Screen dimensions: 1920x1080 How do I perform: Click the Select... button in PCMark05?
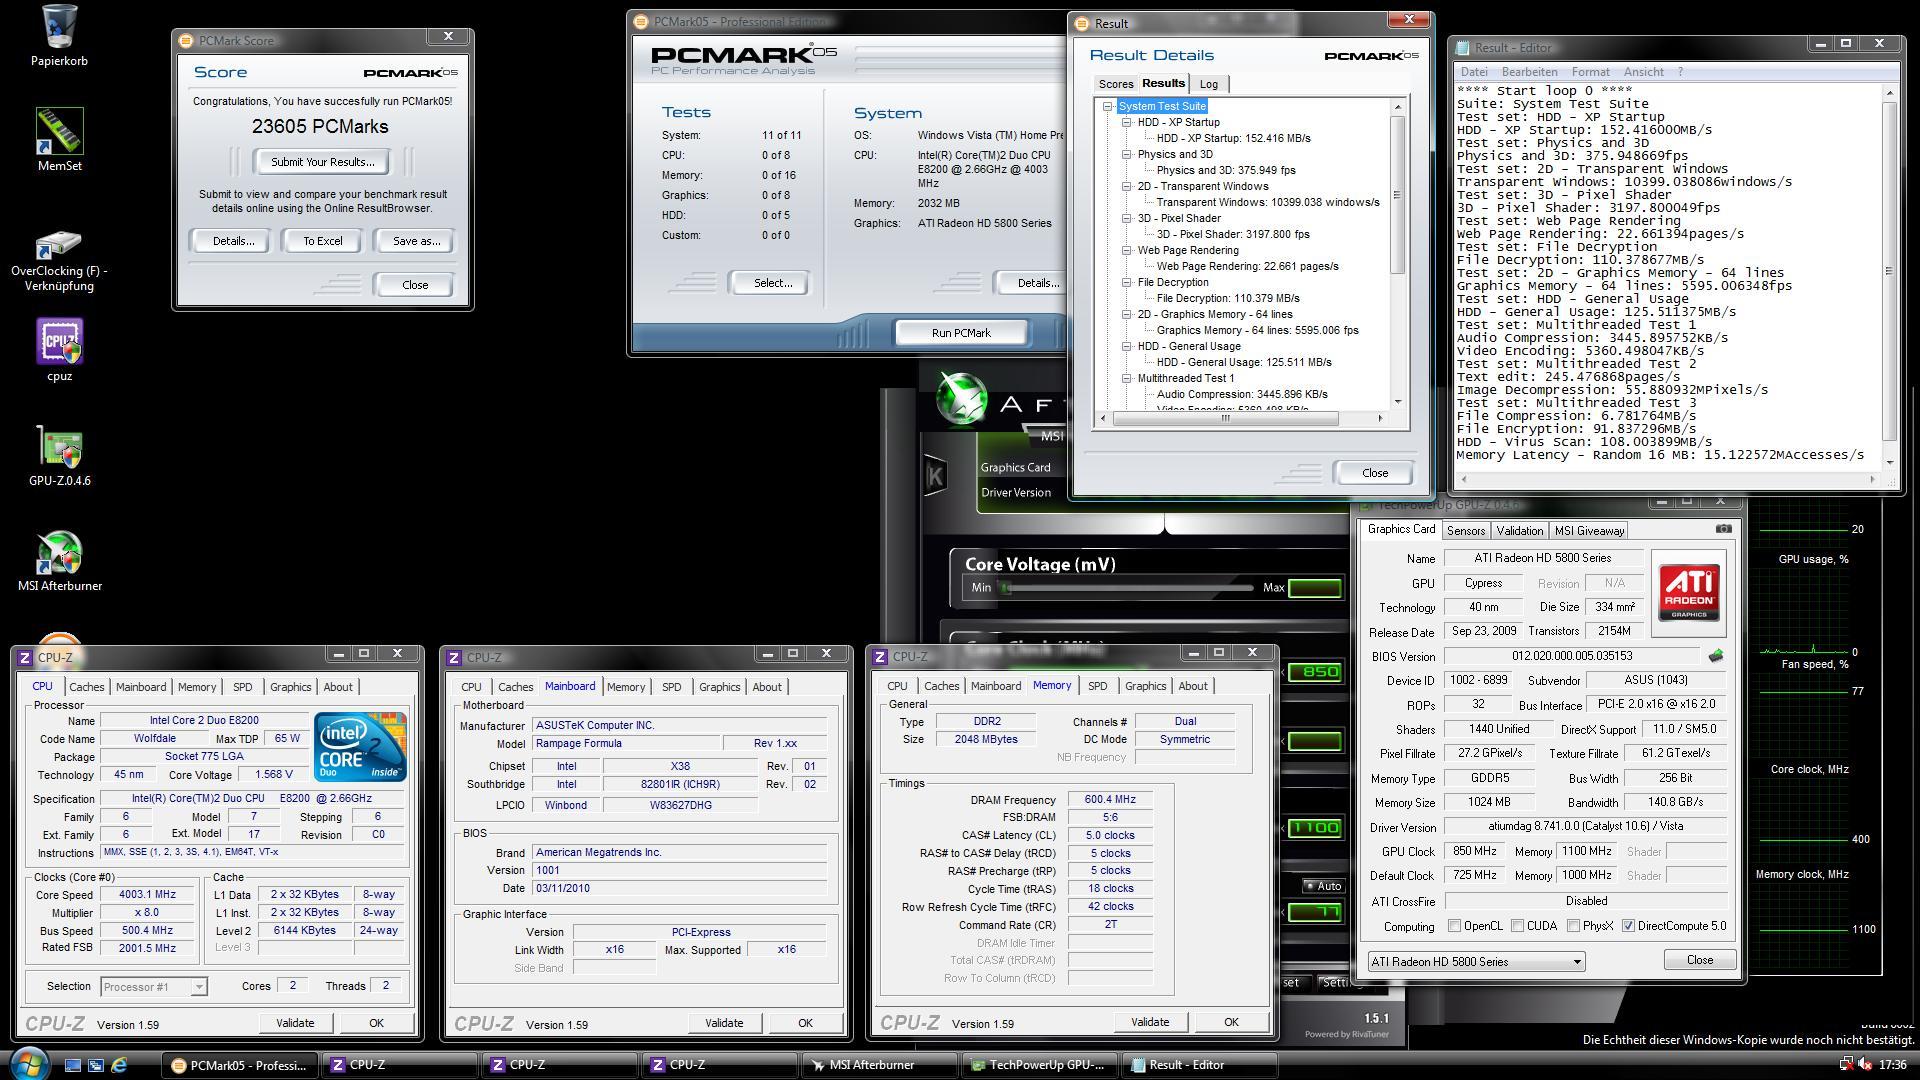click(x=772, y=283)
